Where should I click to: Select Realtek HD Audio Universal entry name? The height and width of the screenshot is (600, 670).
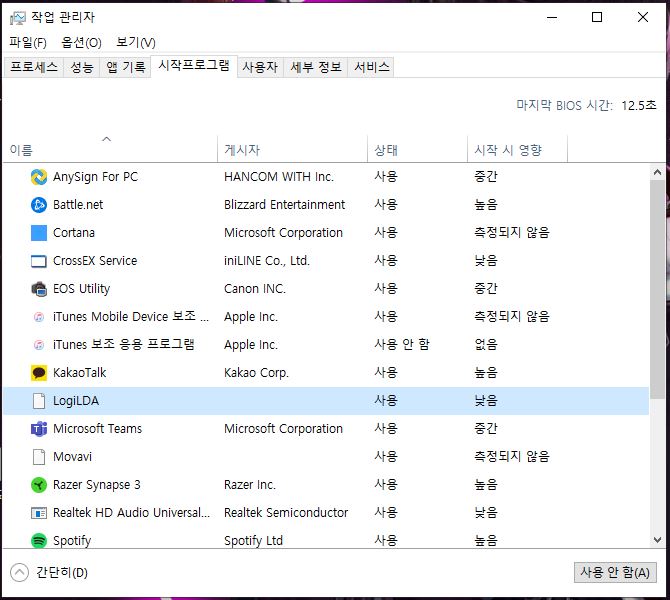(131, 513)
